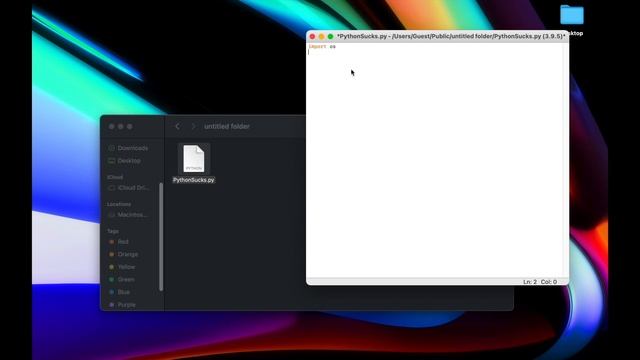The height and width of the screenshot is (360, 640).
Task: Click the 'Tags' header in Finder sidebar
Action: point(113,231)
